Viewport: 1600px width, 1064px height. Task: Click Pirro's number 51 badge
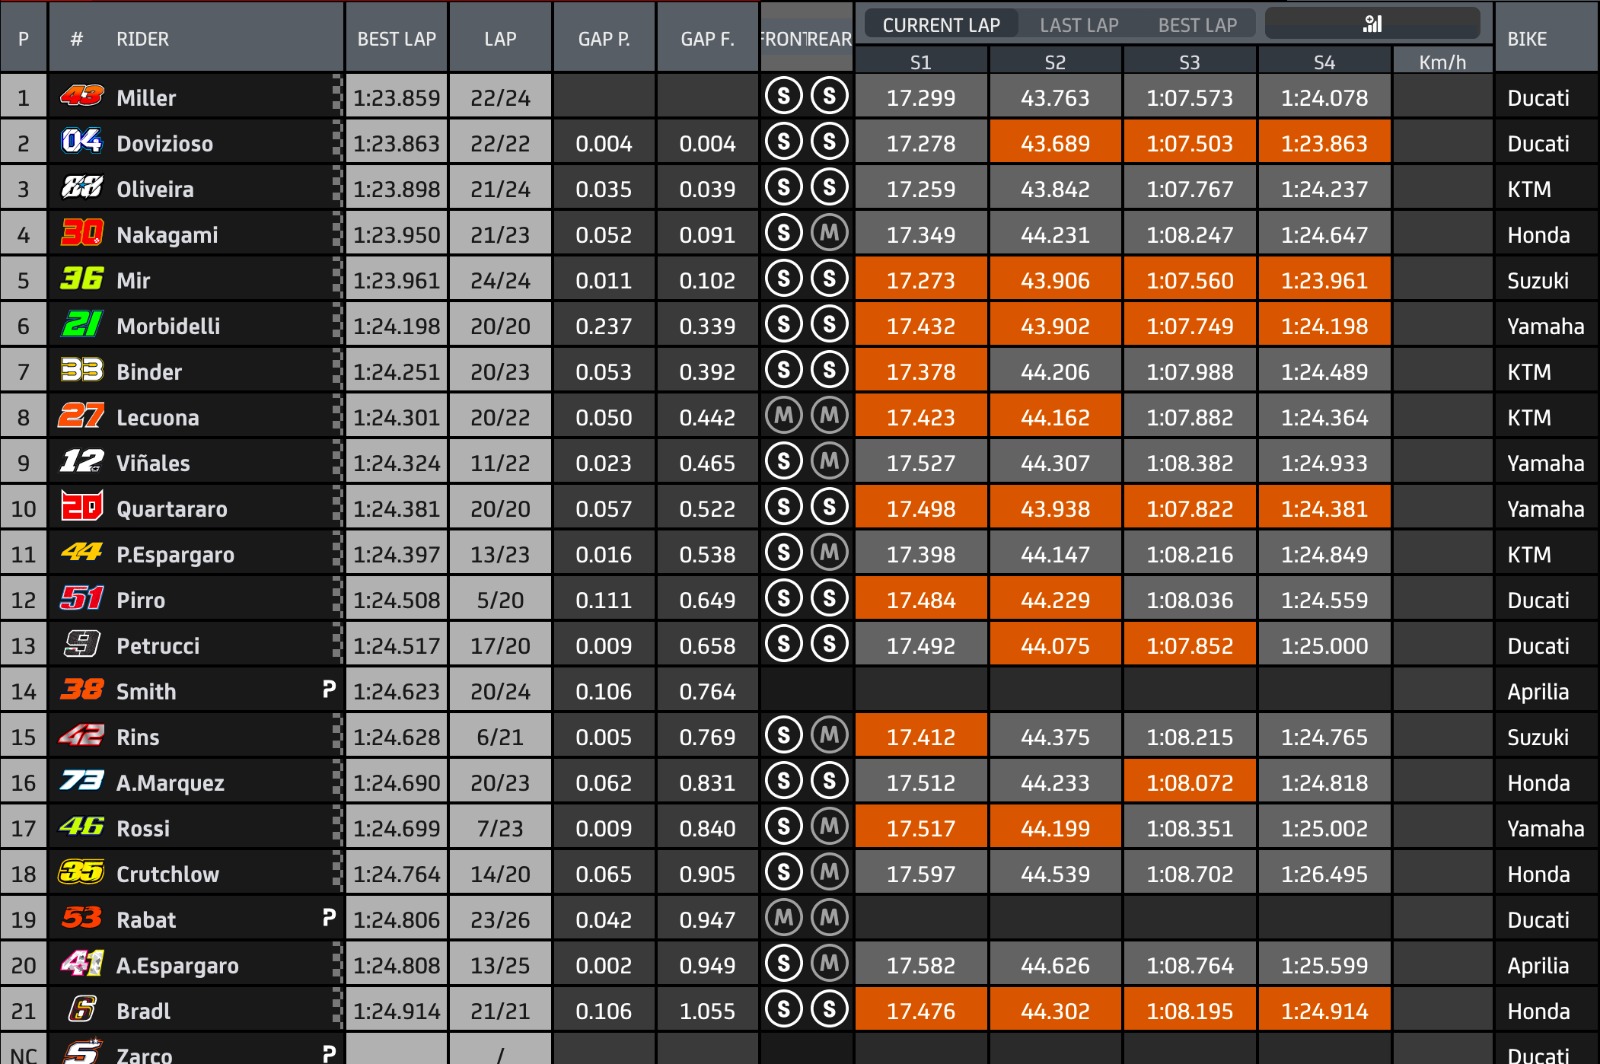point(82,598)
